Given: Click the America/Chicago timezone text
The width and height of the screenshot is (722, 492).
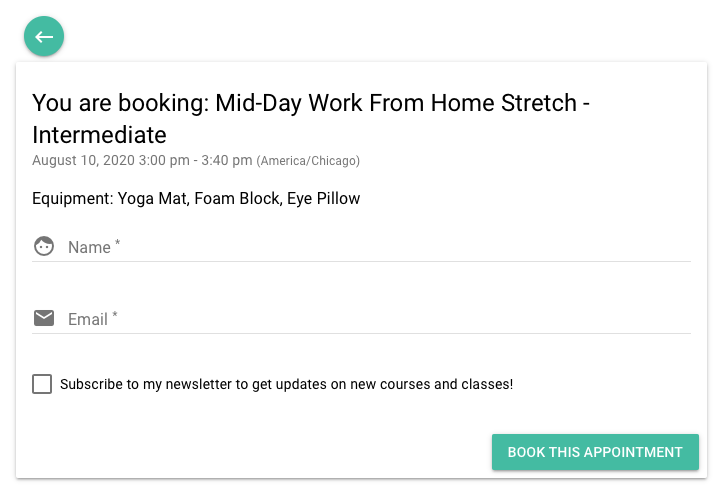Looking at the screenshot, I should (x=308, y=161).
